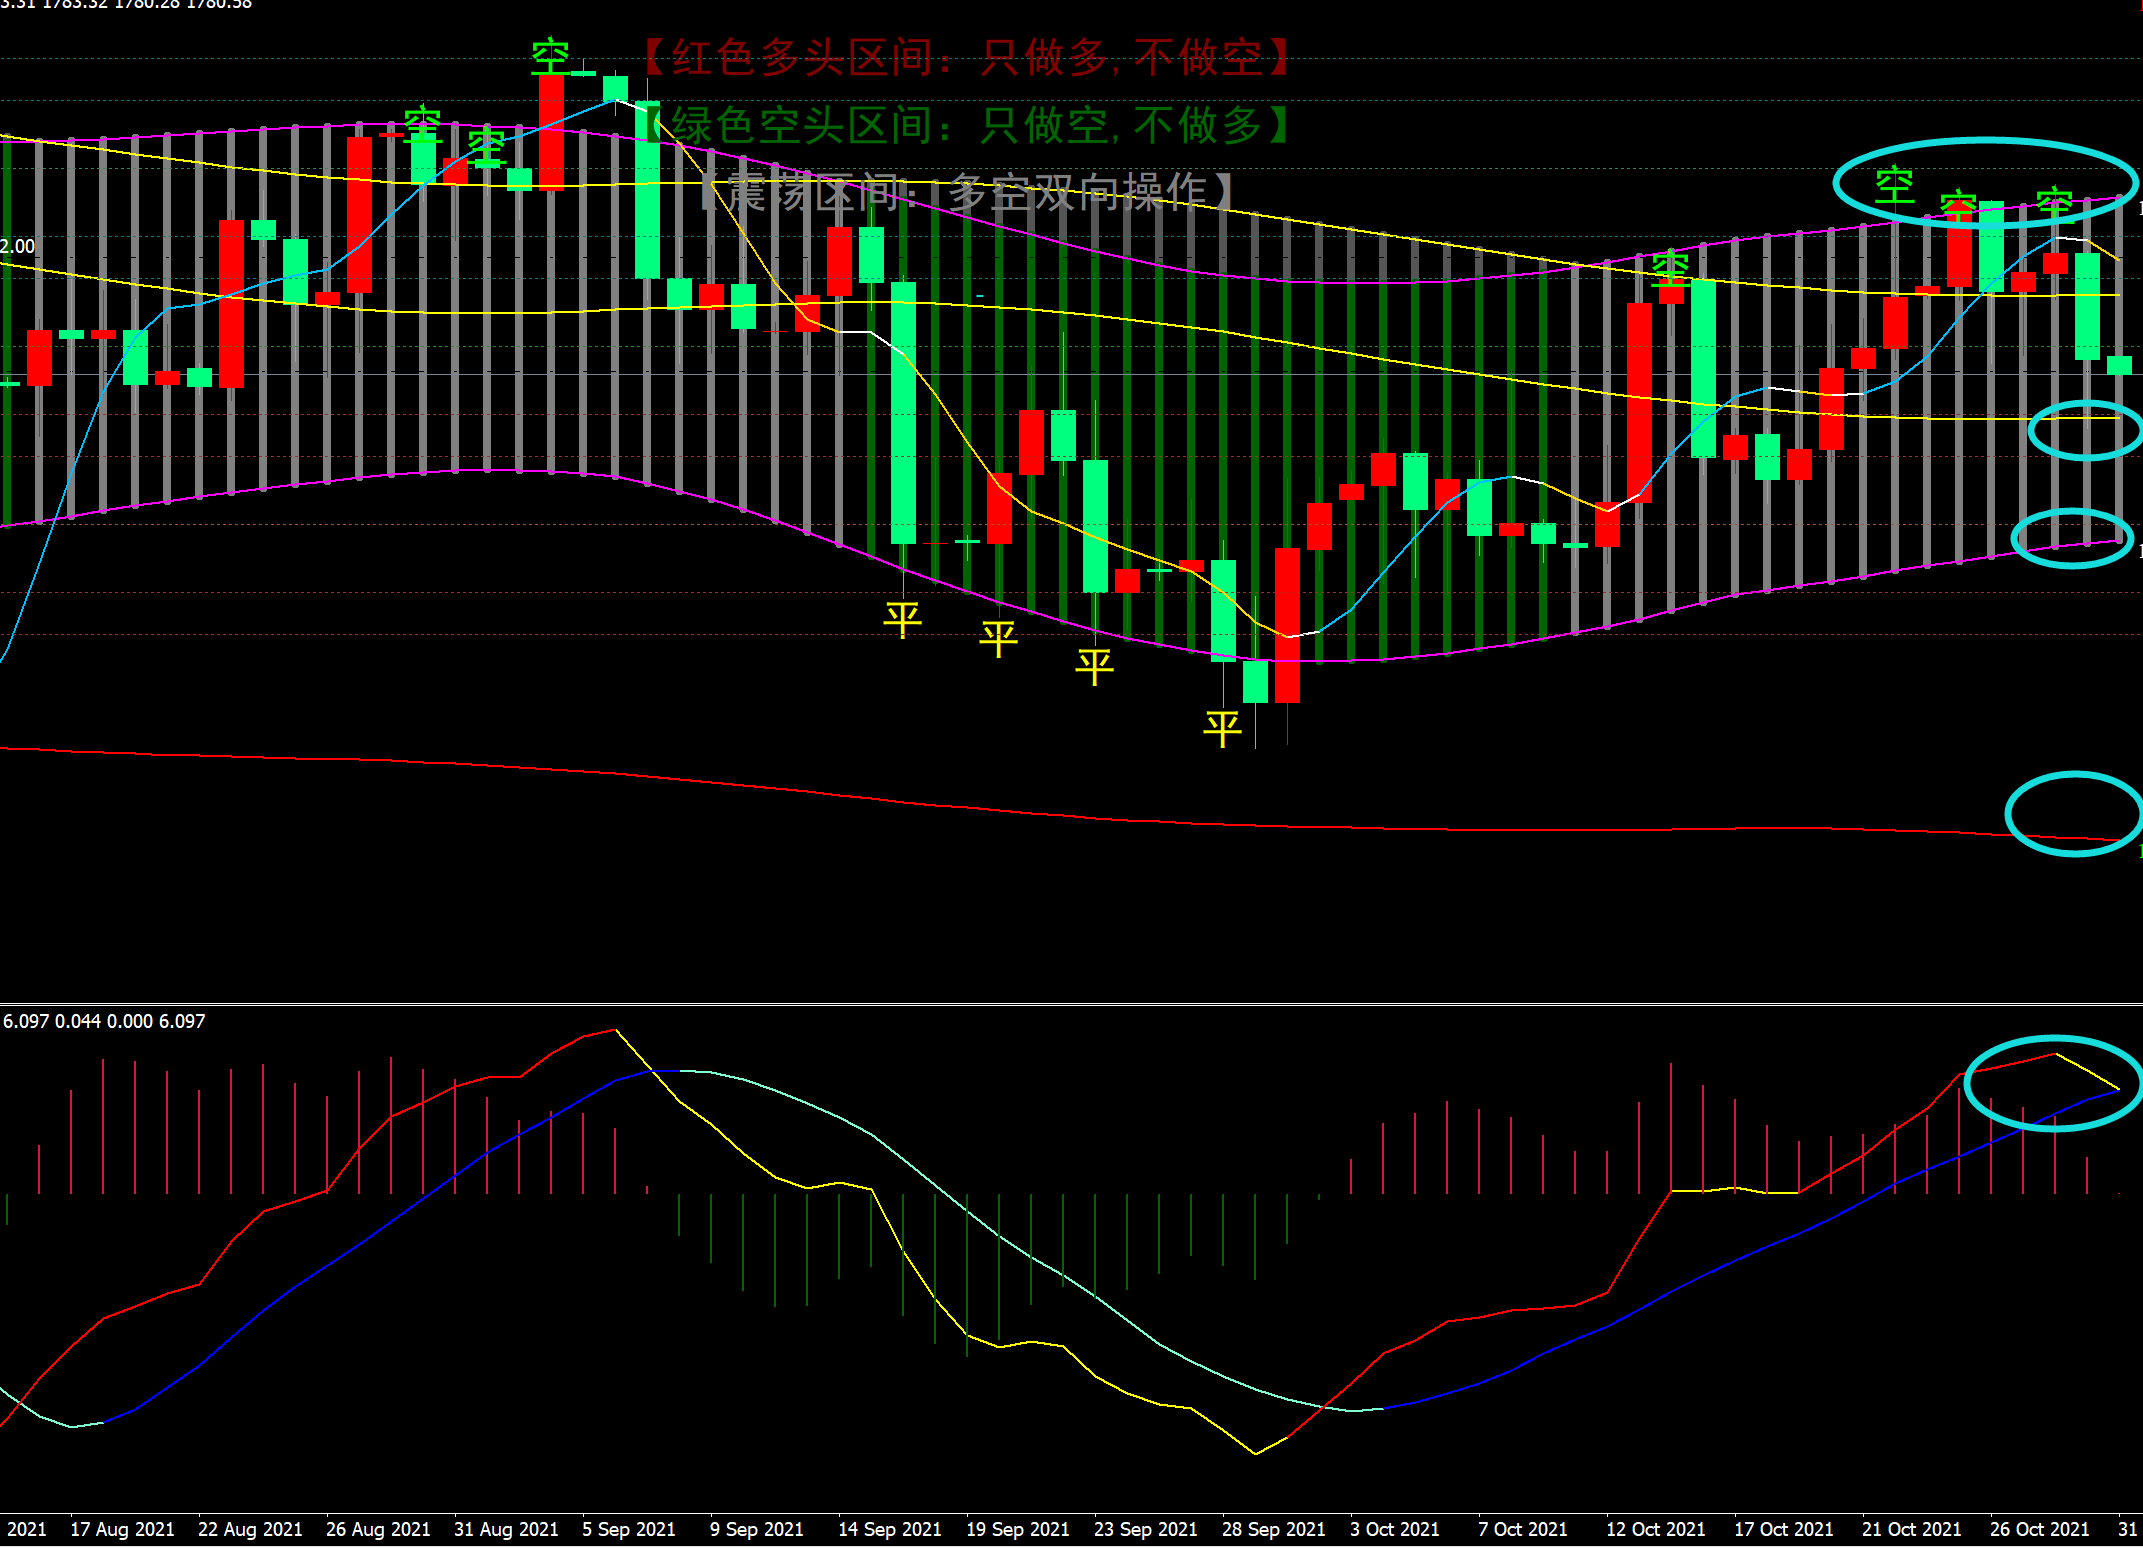The image size is (2143, 1548).
Task: Click the 17 Oct 2021 date label
Action: (x=1784, y=1529)
